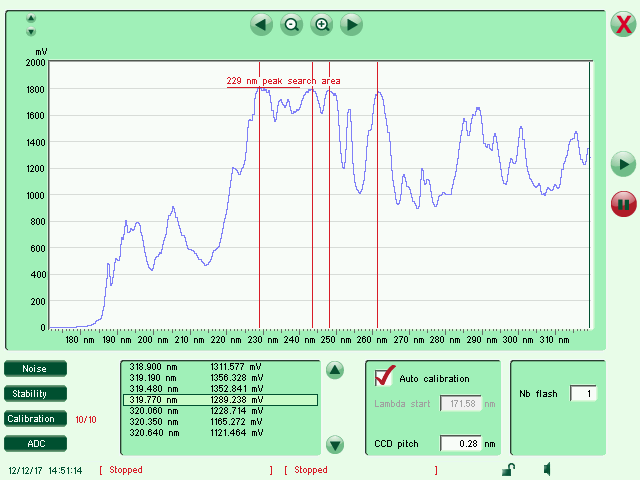The width and height of the screenshot is (640, 480).
Task: Click the zoom out magnifier icon
Action: click(x=292, y=25)
